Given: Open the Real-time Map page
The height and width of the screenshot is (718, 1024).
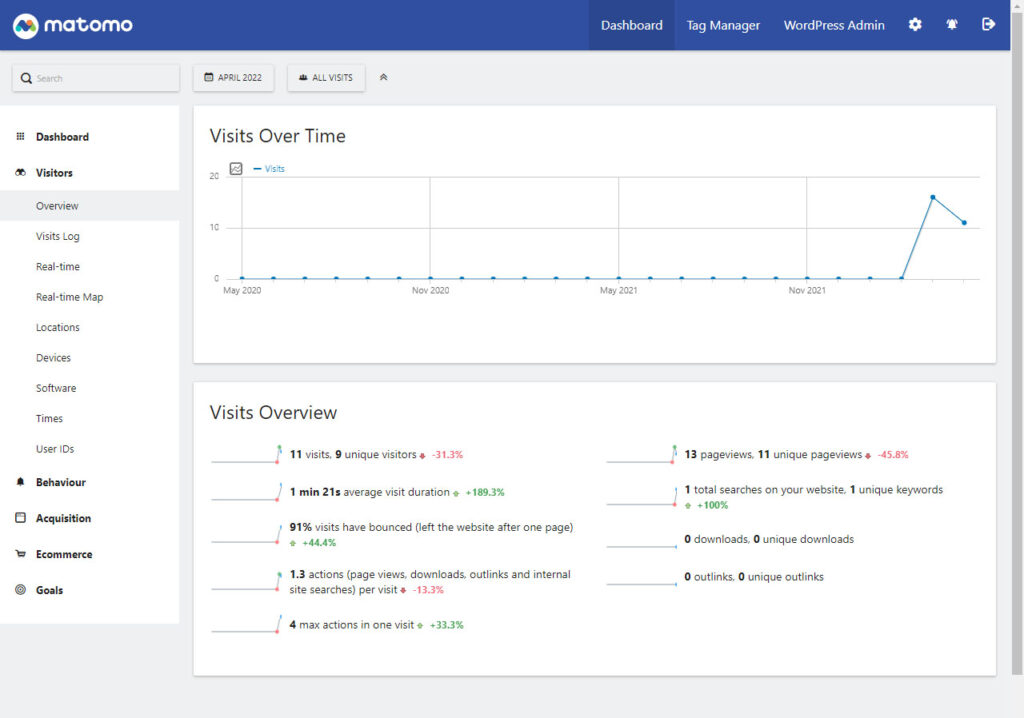Looking at the screenshot, I should [69, 297].
